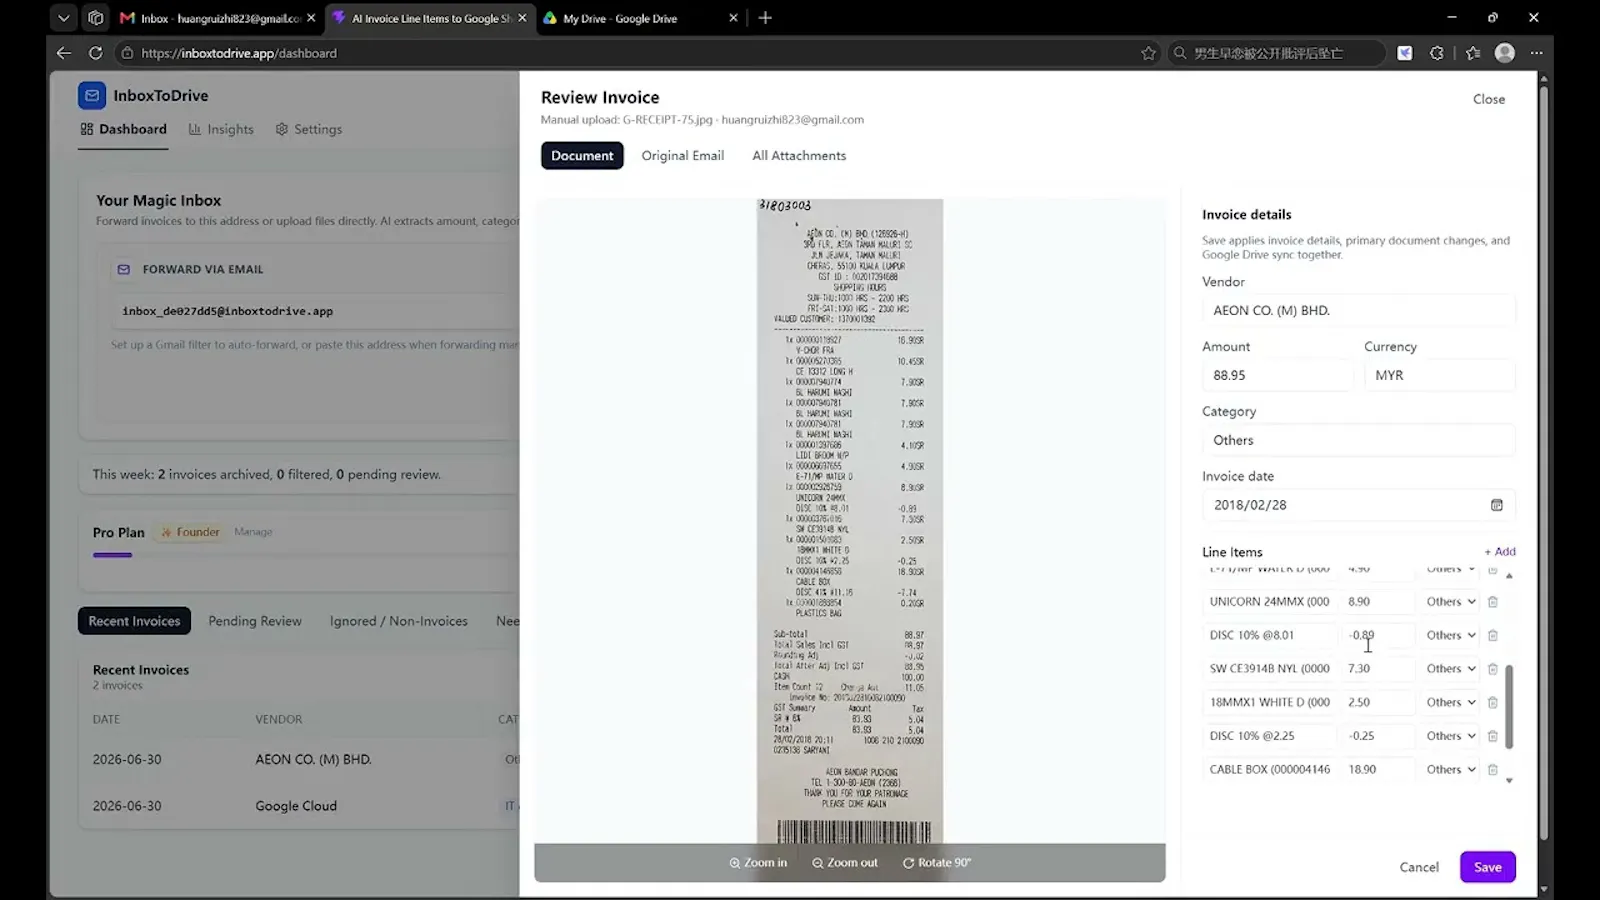Click the sidebar panel icon next to search box
Screen dimensions: 1600x900
coord(1405,53)
